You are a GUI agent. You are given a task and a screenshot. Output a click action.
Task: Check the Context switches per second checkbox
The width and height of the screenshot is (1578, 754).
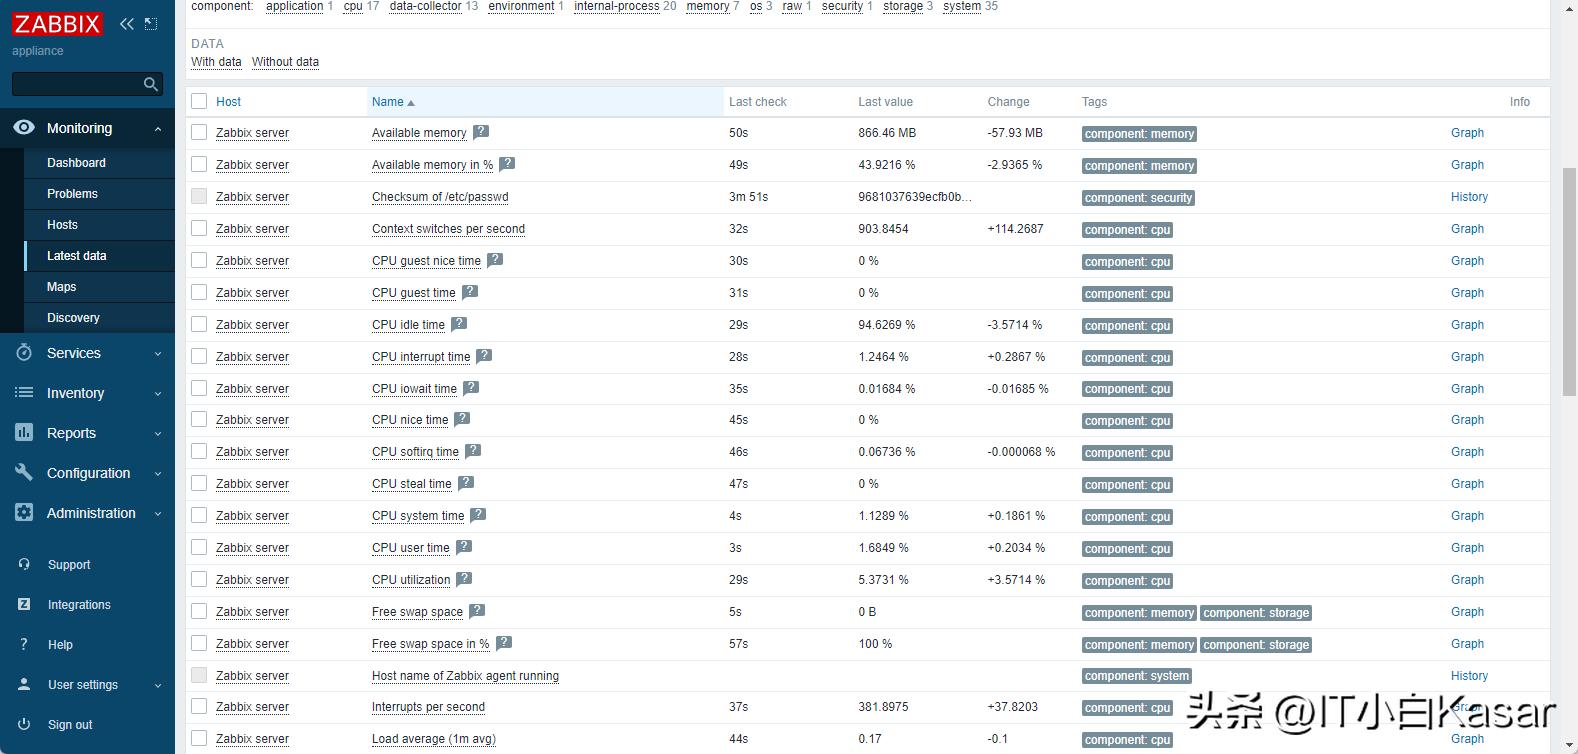tap(199, 228)
